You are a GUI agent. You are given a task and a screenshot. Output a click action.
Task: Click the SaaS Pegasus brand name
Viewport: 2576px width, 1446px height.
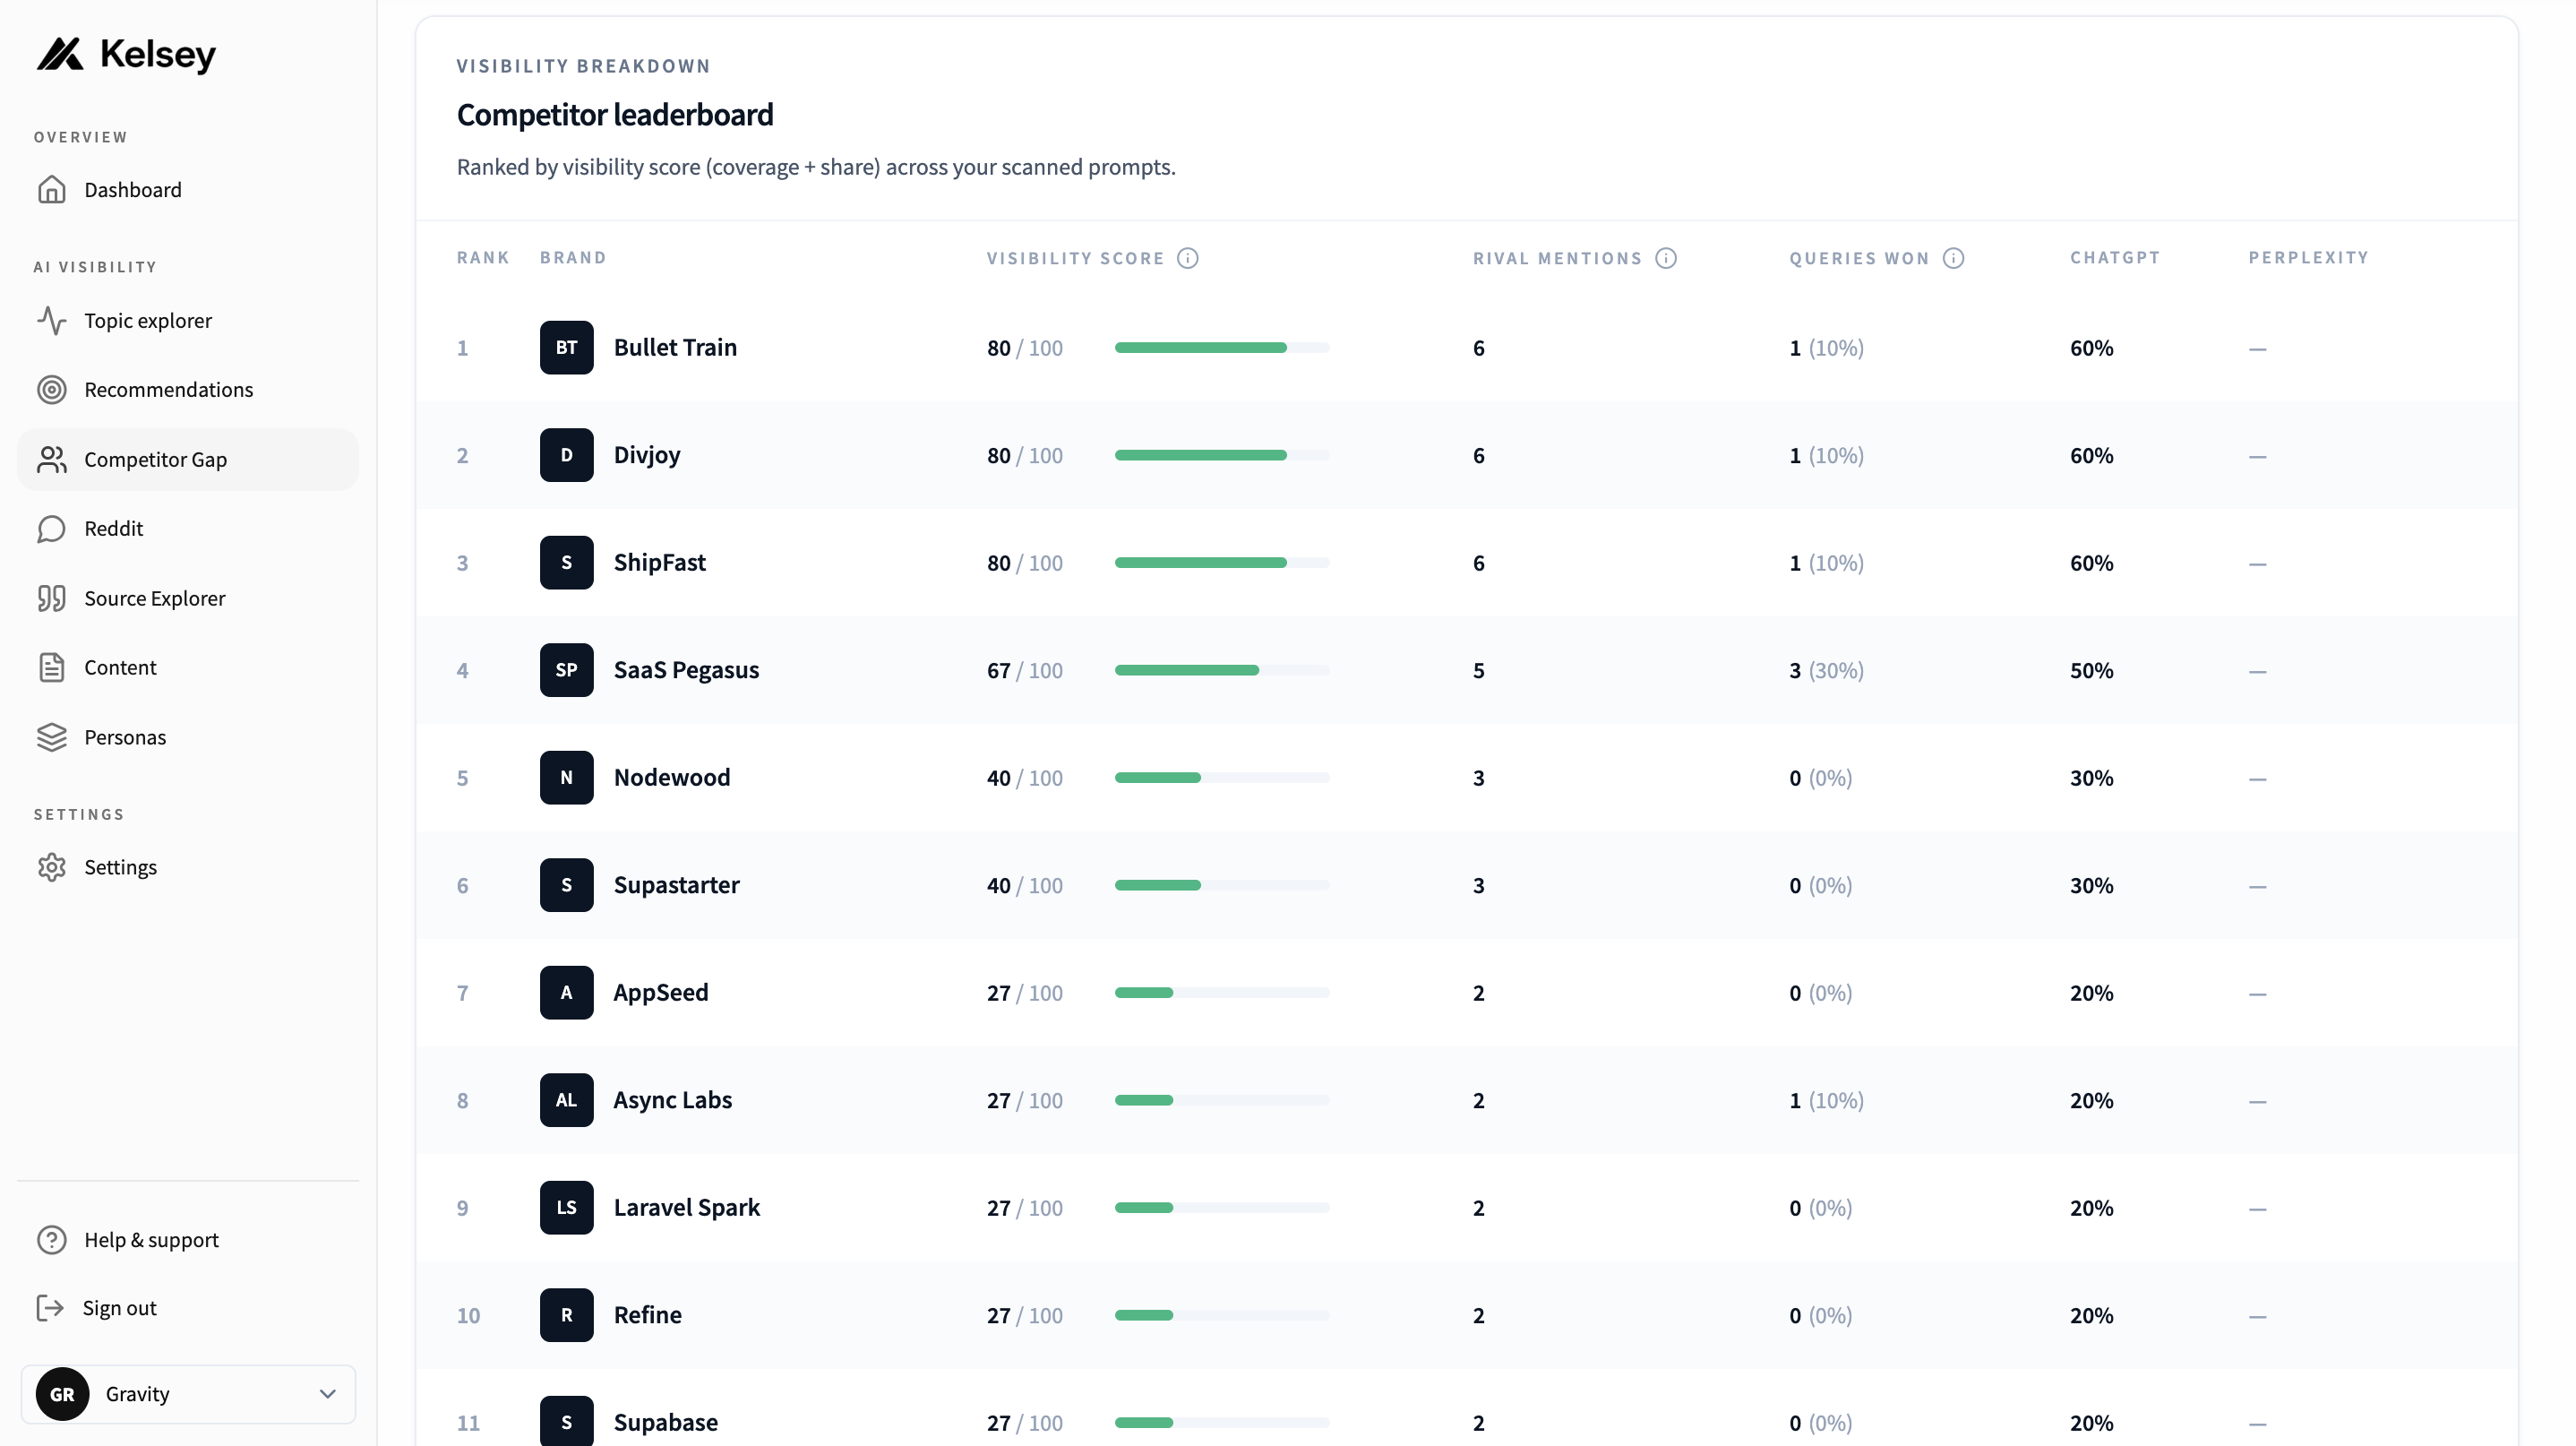point(686,671)
